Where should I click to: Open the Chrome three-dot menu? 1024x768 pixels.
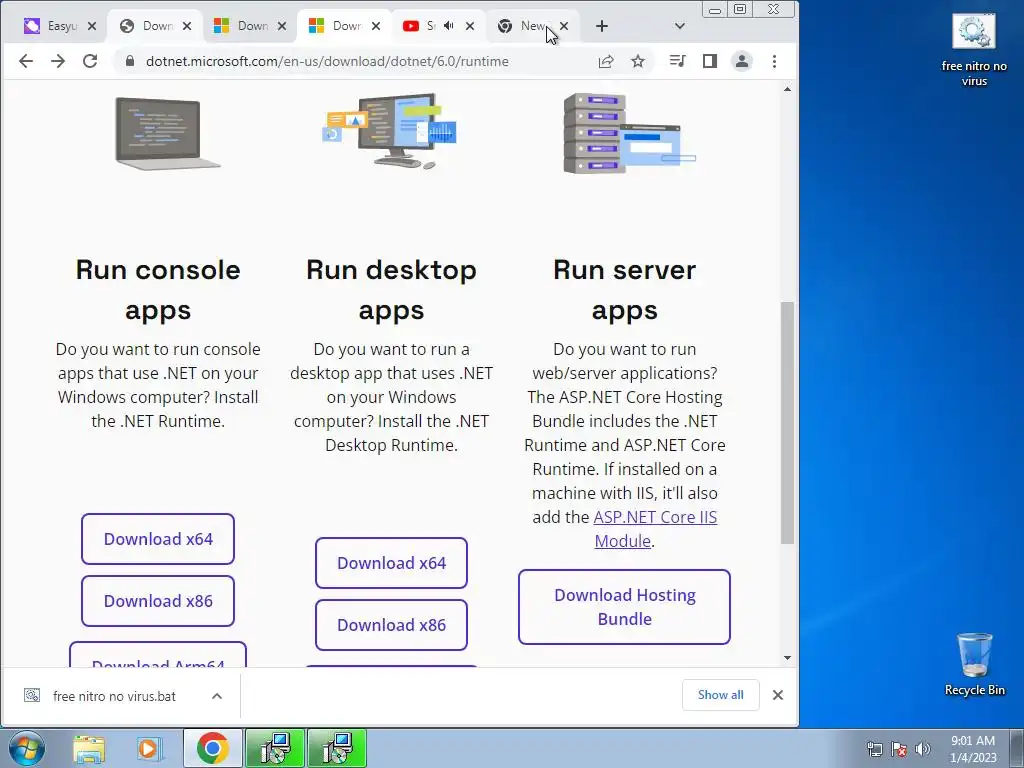[775, 61]
